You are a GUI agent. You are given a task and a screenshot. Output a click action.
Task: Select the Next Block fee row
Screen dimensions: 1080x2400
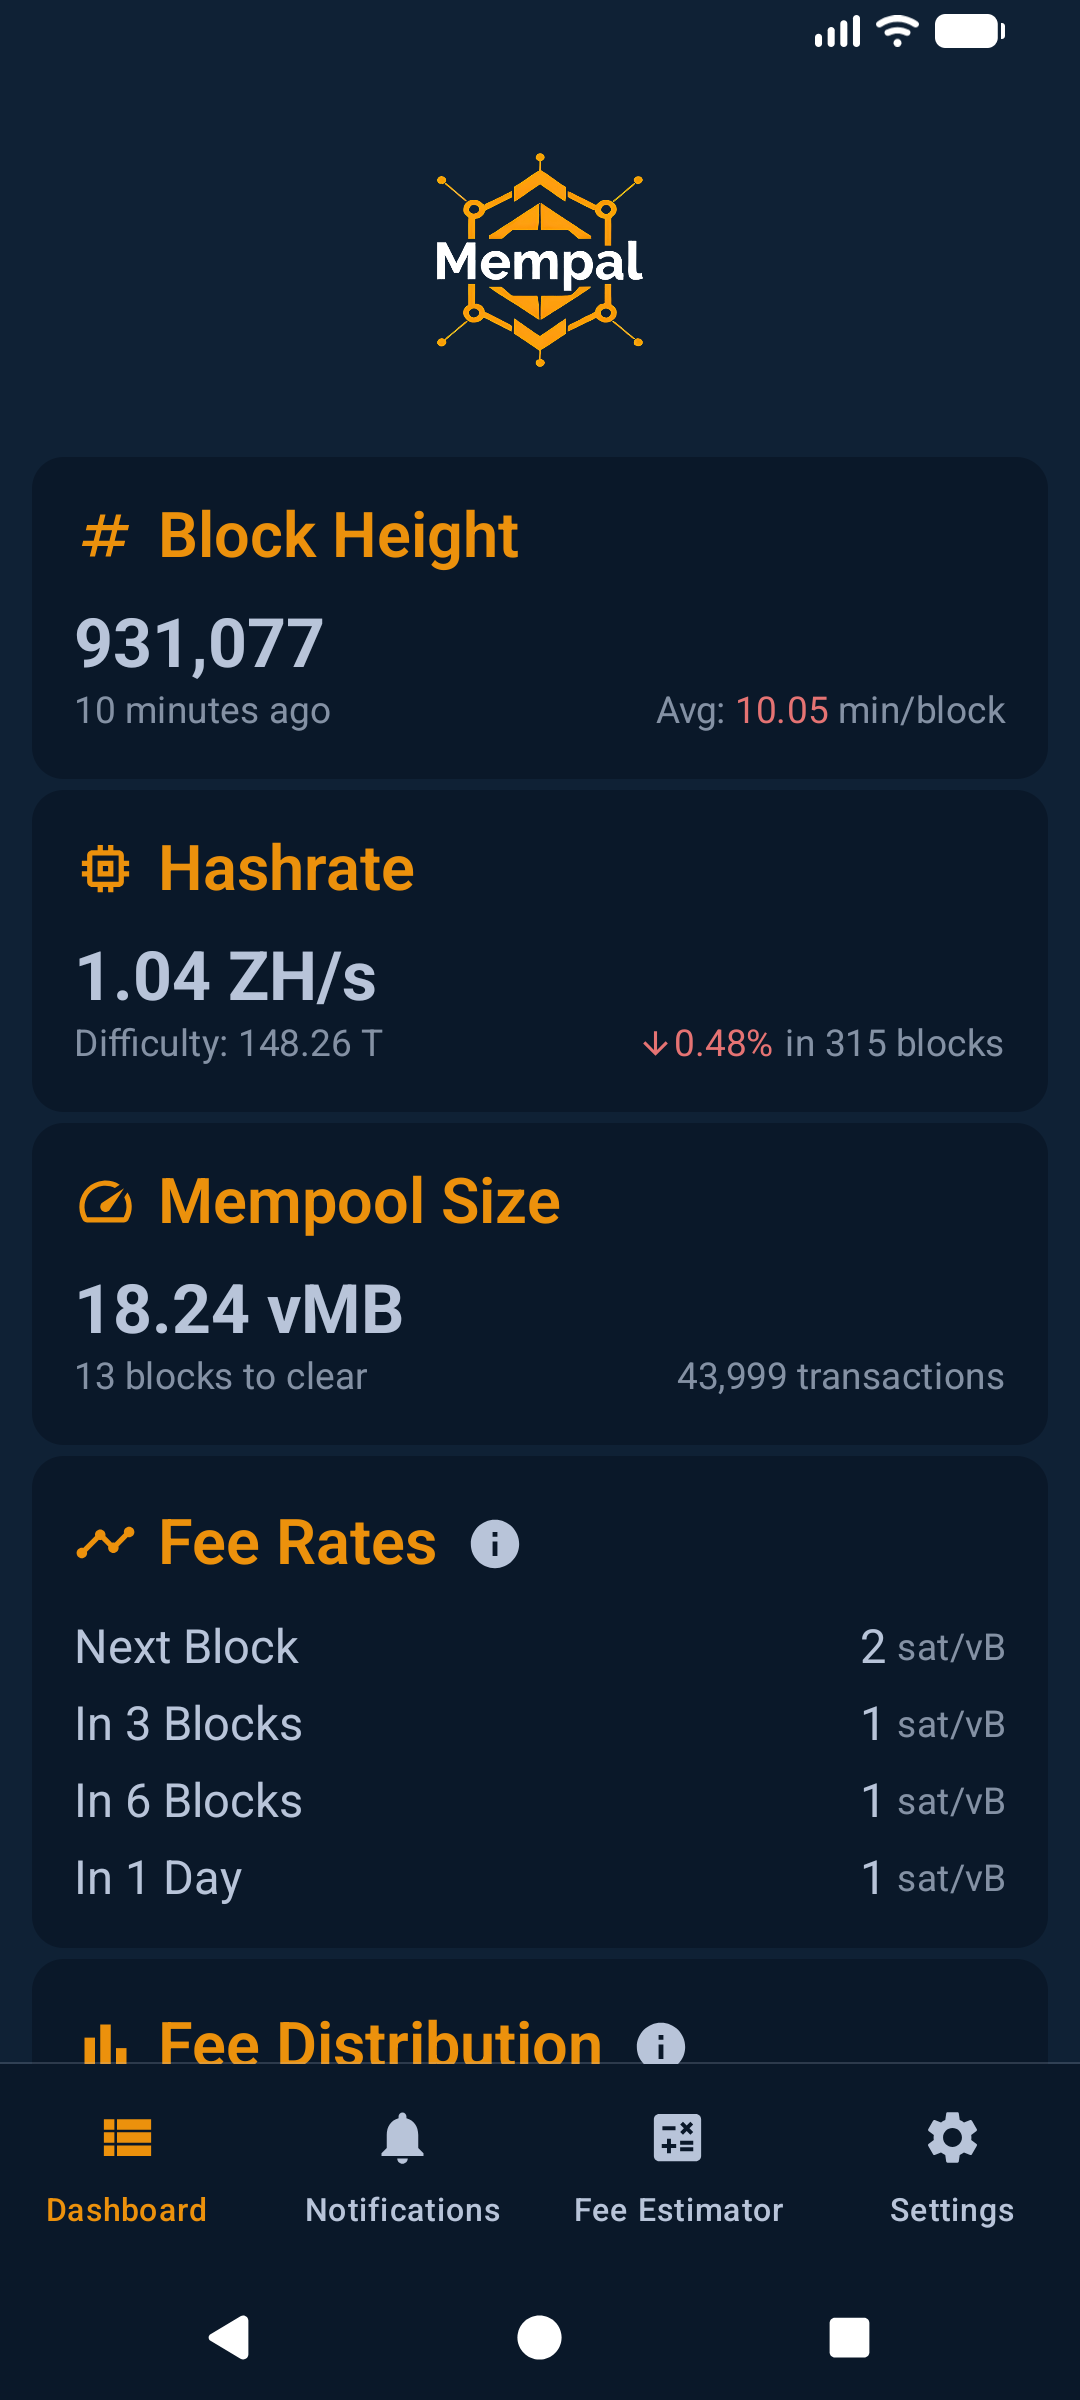(x=540, y=1647)
